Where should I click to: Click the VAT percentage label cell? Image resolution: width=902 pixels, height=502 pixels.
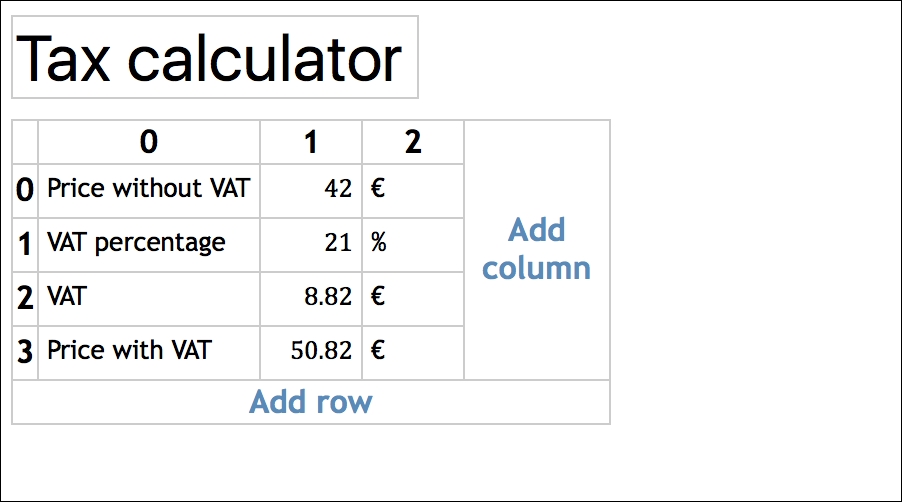[149, 243]
